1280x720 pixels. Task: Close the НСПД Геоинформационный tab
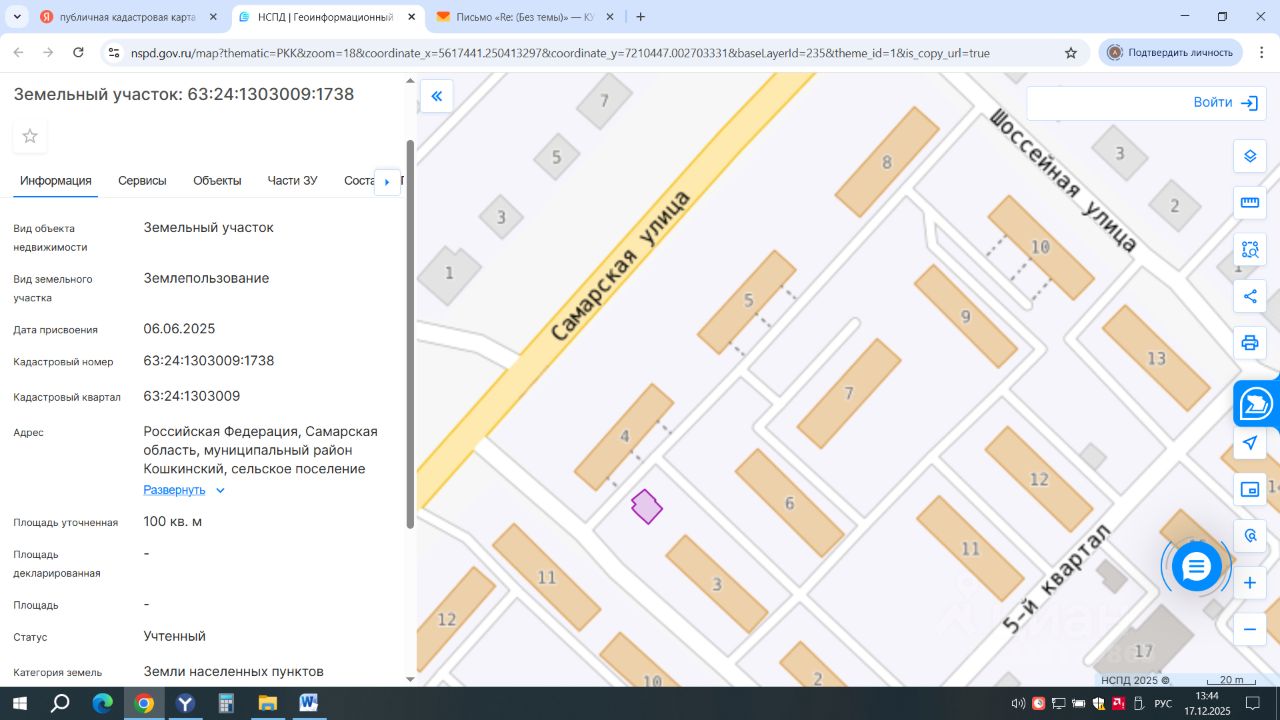(412, 17)
